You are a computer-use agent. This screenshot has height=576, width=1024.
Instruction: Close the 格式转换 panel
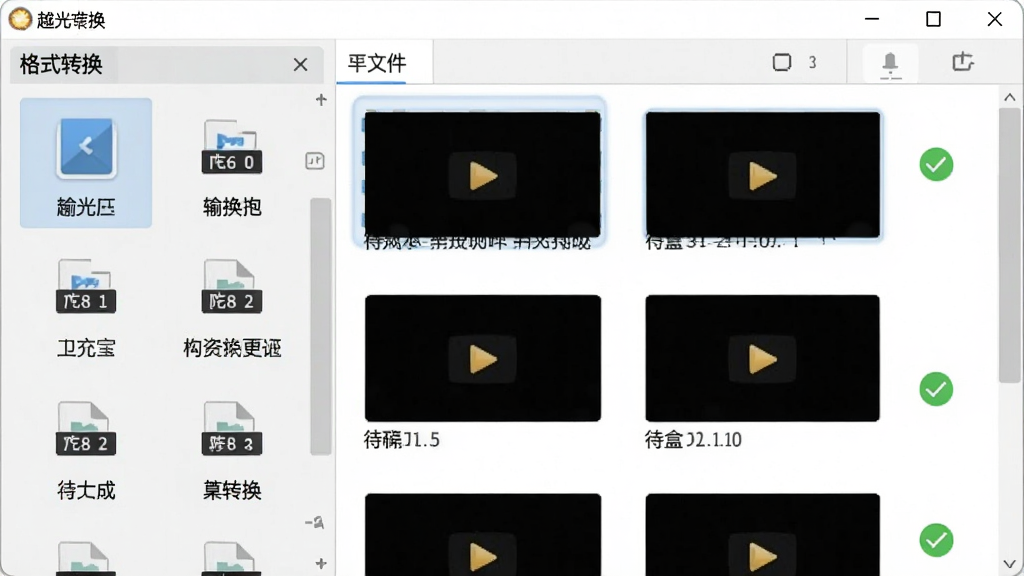[x=300, y=65]
